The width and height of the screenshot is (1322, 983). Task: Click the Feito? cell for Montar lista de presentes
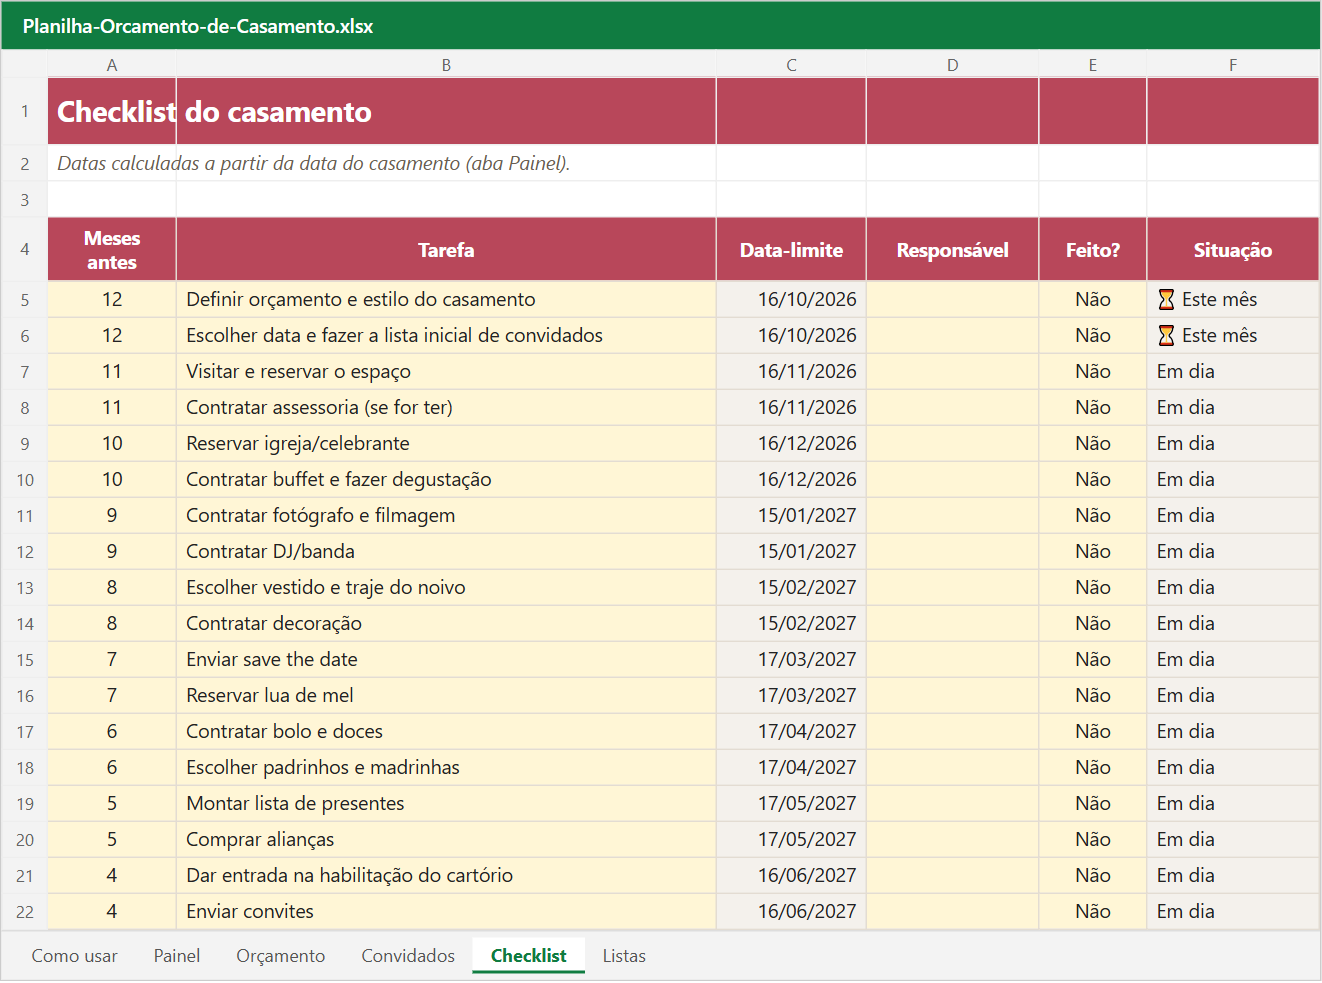(x=1093, y=804)
